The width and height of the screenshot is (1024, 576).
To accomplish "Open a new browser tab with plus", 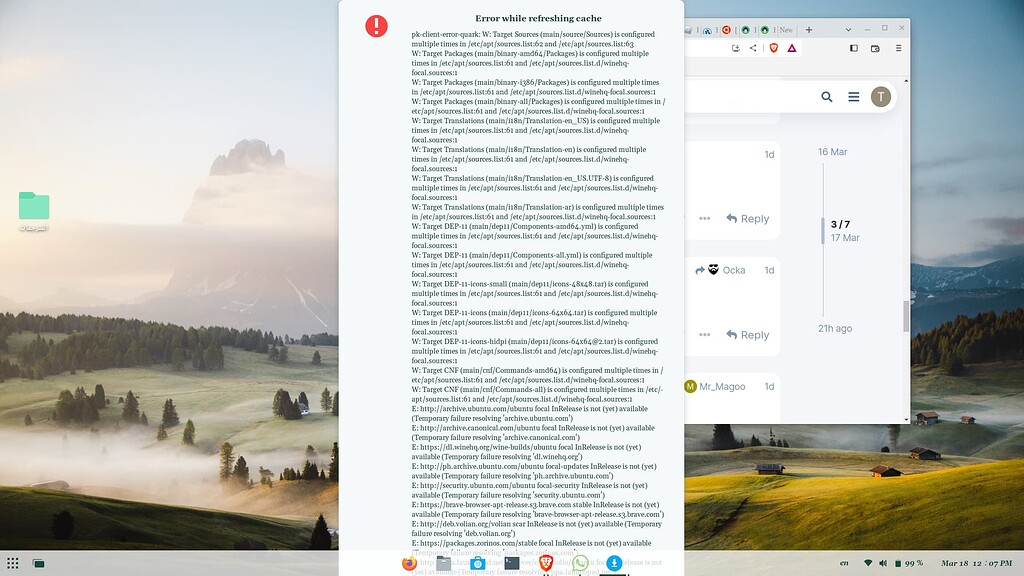I will (x=807, y=30).
